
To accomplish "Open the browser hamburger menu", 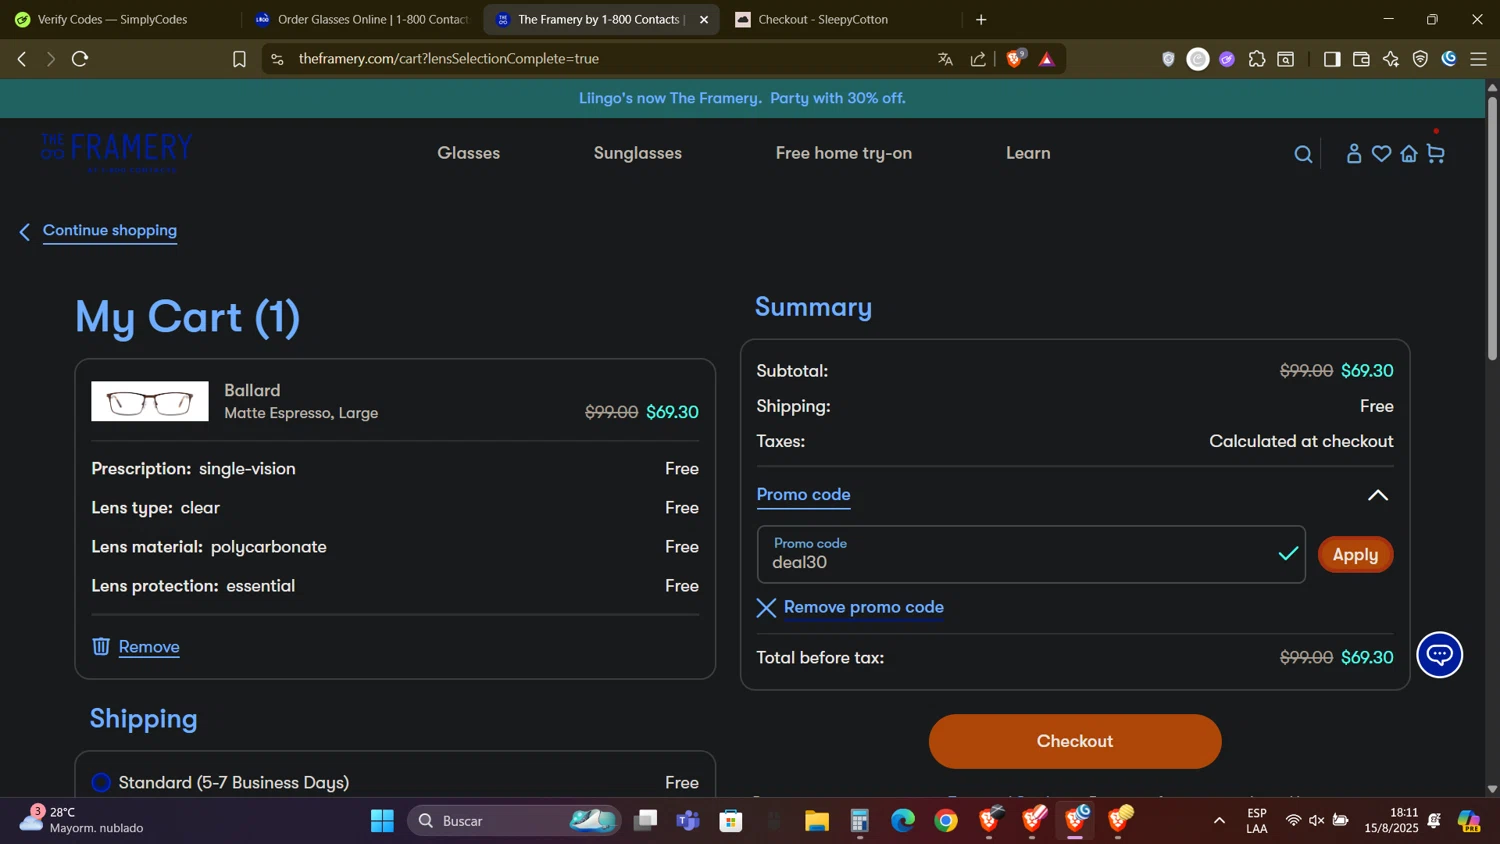I will (x=1478, y=59).
